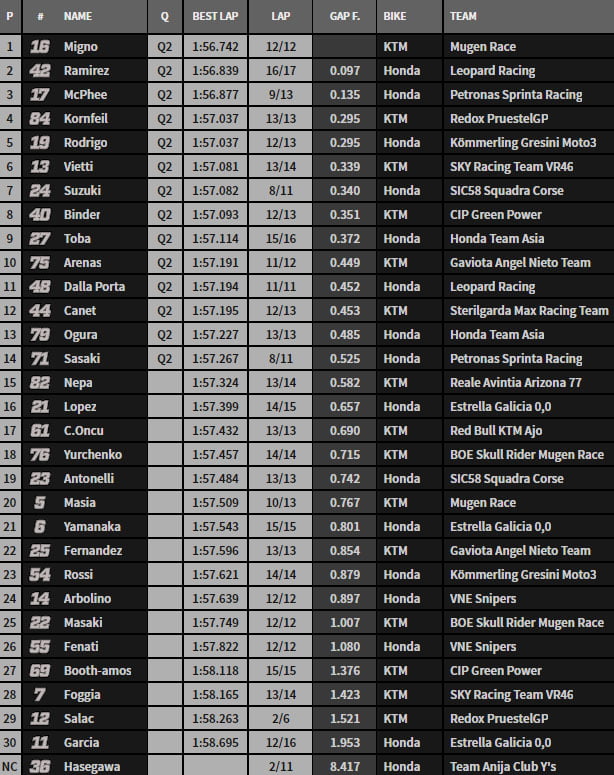614x775 pixels.
Task: Open rider name McPhee
Action: click(x=85, y=95)
